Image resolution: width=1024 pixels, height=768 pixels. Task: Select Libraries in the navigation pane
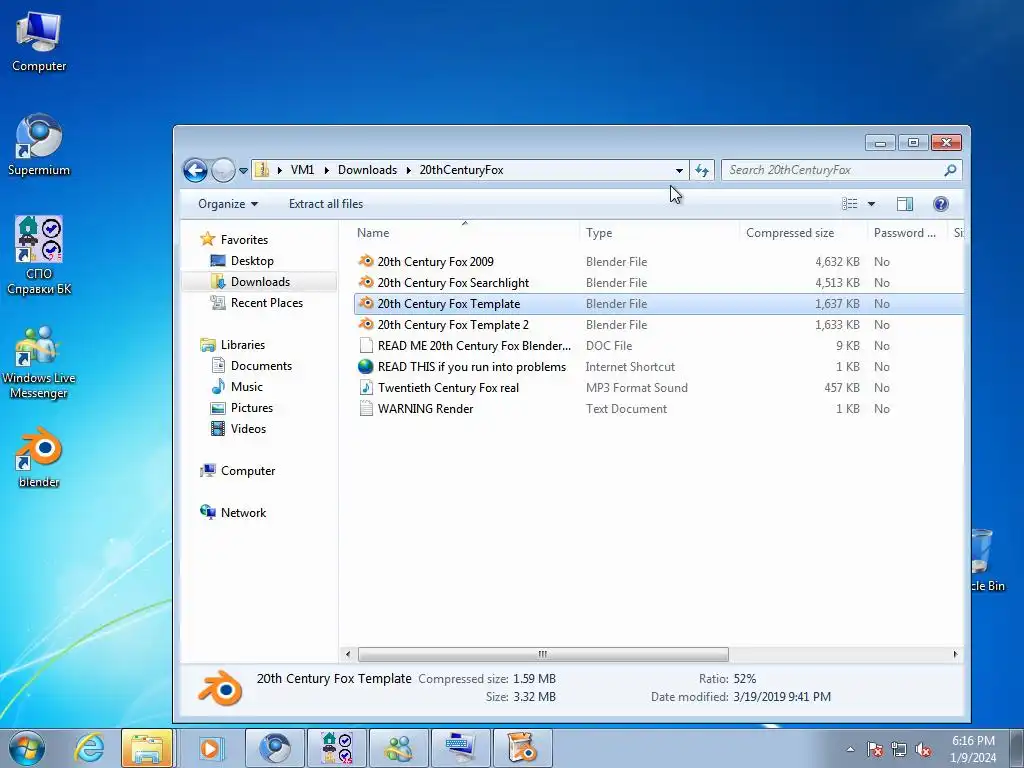tap(242, 345)
